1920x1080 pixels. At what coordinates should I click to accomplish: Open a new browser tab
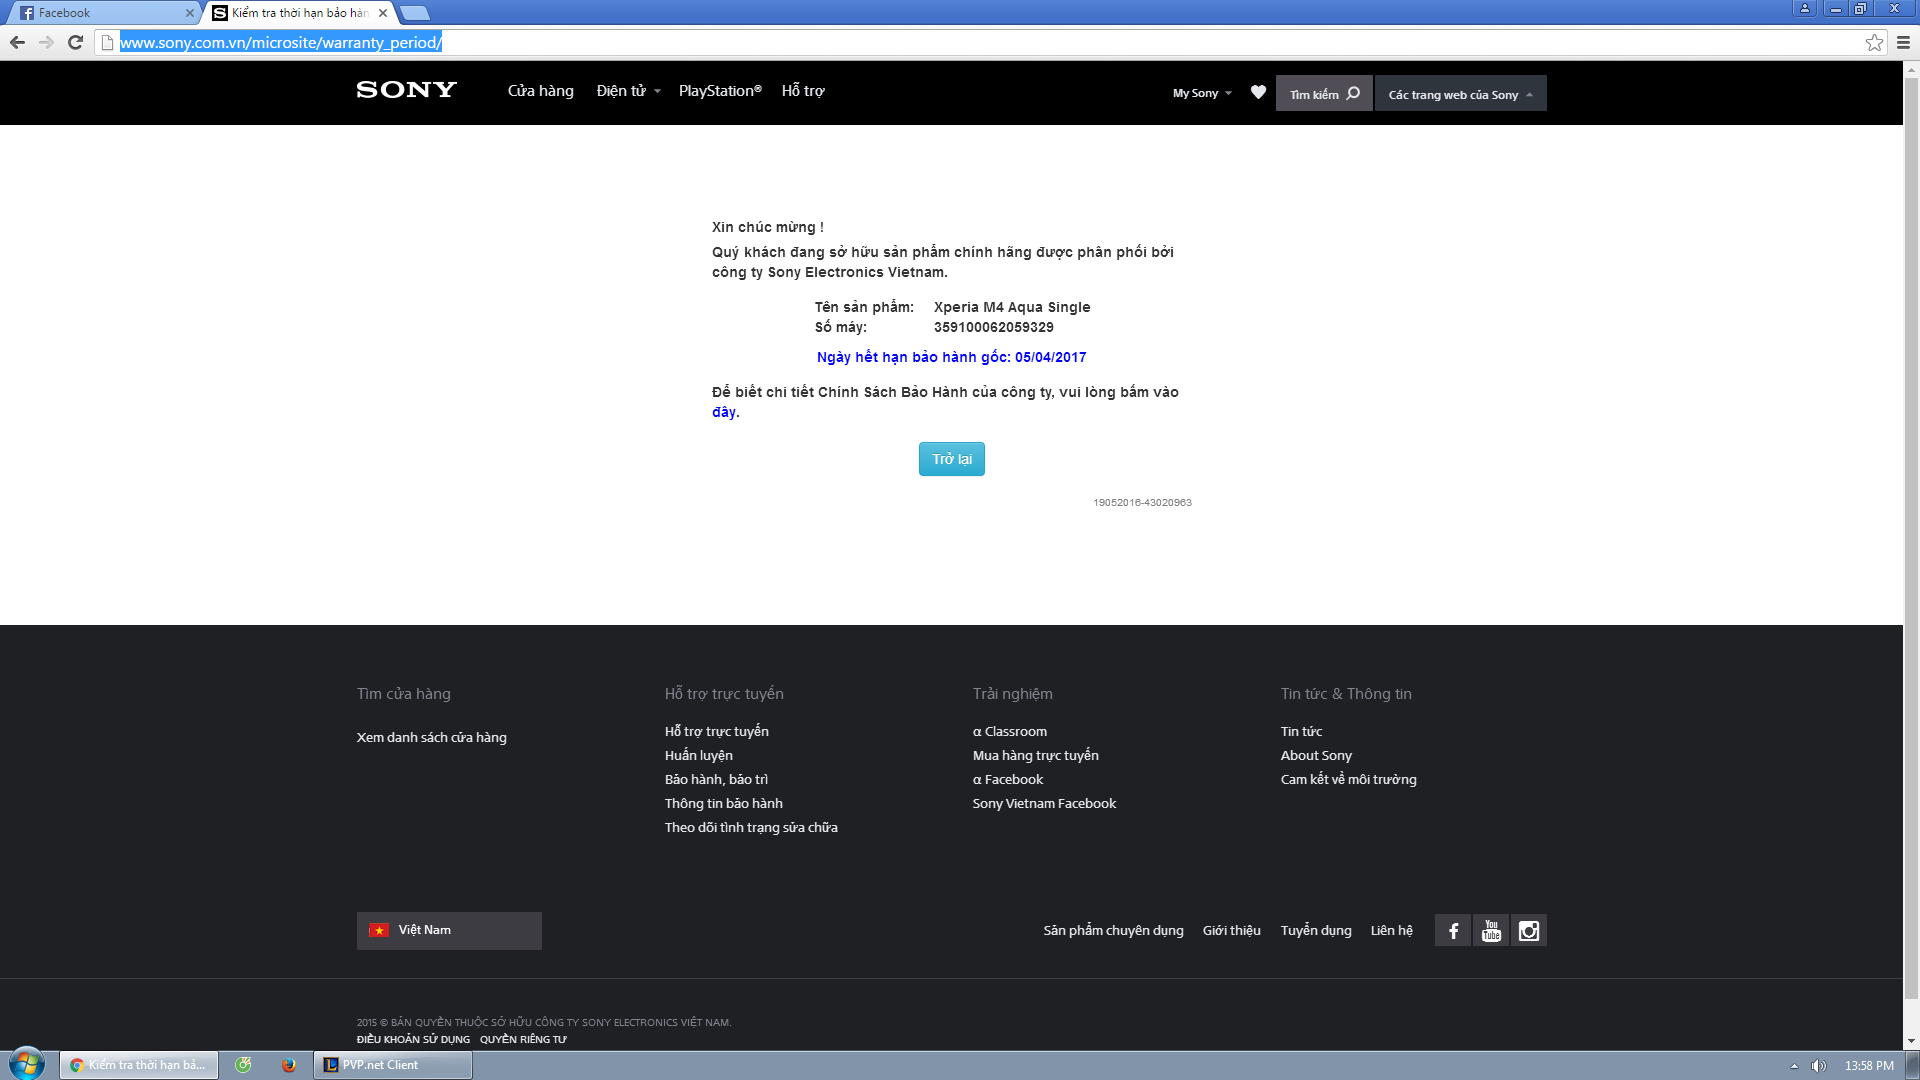click(415, 13)
